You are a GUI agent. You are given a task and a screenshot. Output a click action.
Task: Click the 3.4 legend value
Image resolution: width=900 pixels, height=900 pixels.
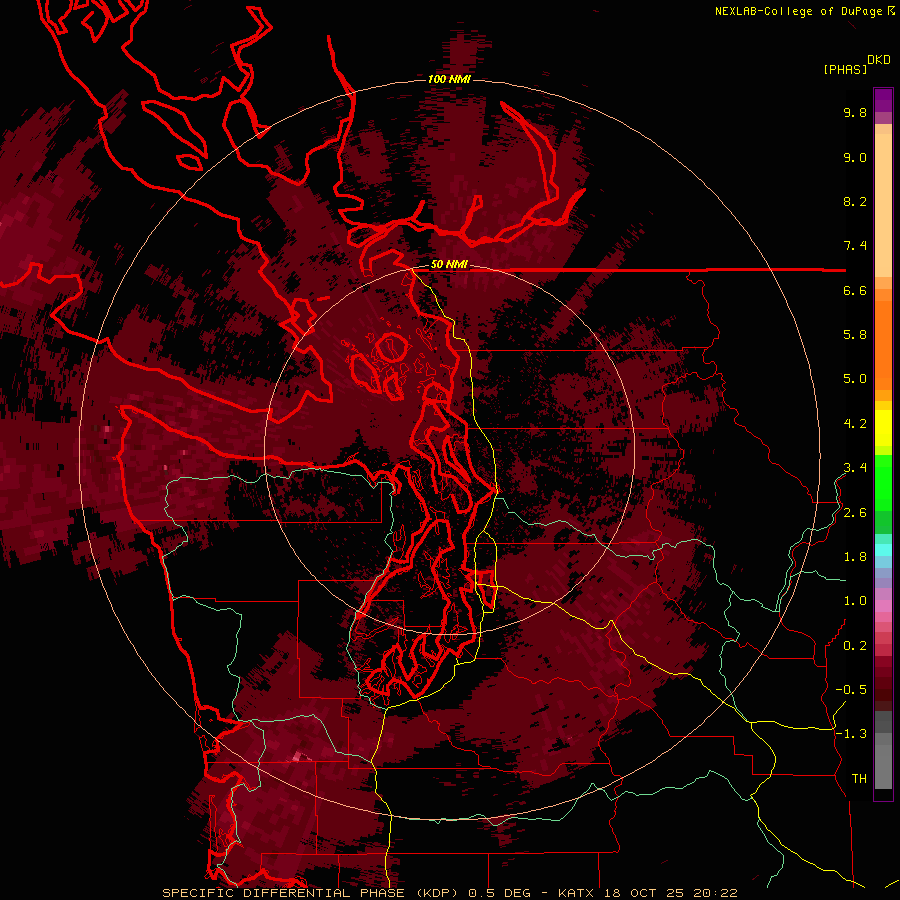coord(855,468)
